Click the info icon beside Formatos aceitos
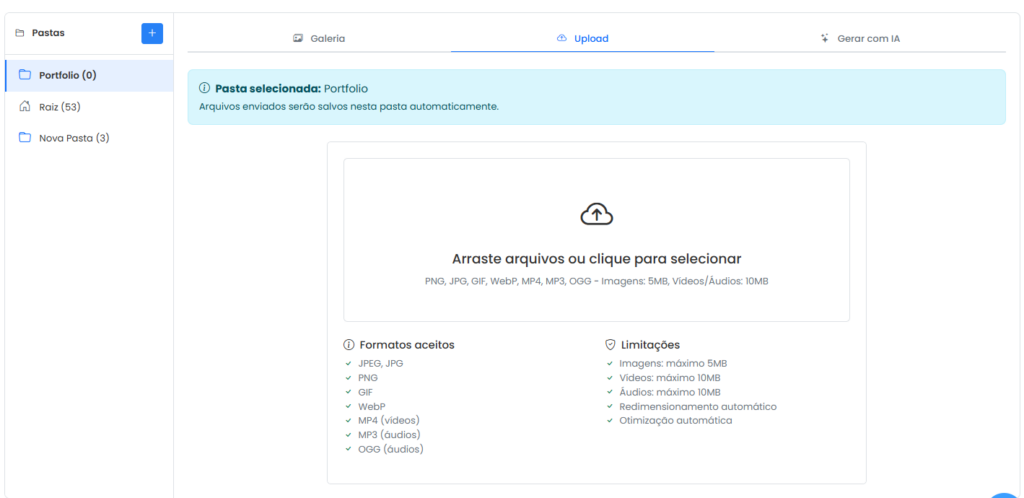The width and height of the screenshot is (1024, 498). (x=349, y=344)
